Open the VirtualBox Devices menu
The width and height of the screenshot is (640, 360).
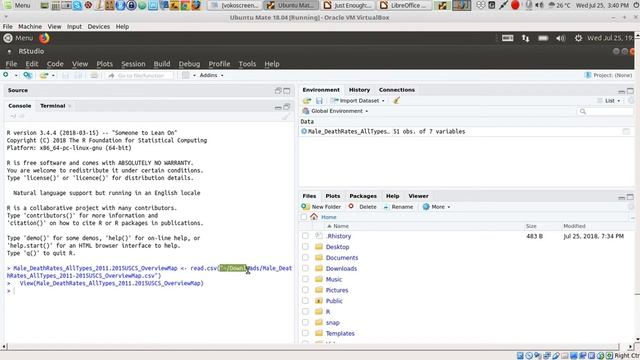98,27
